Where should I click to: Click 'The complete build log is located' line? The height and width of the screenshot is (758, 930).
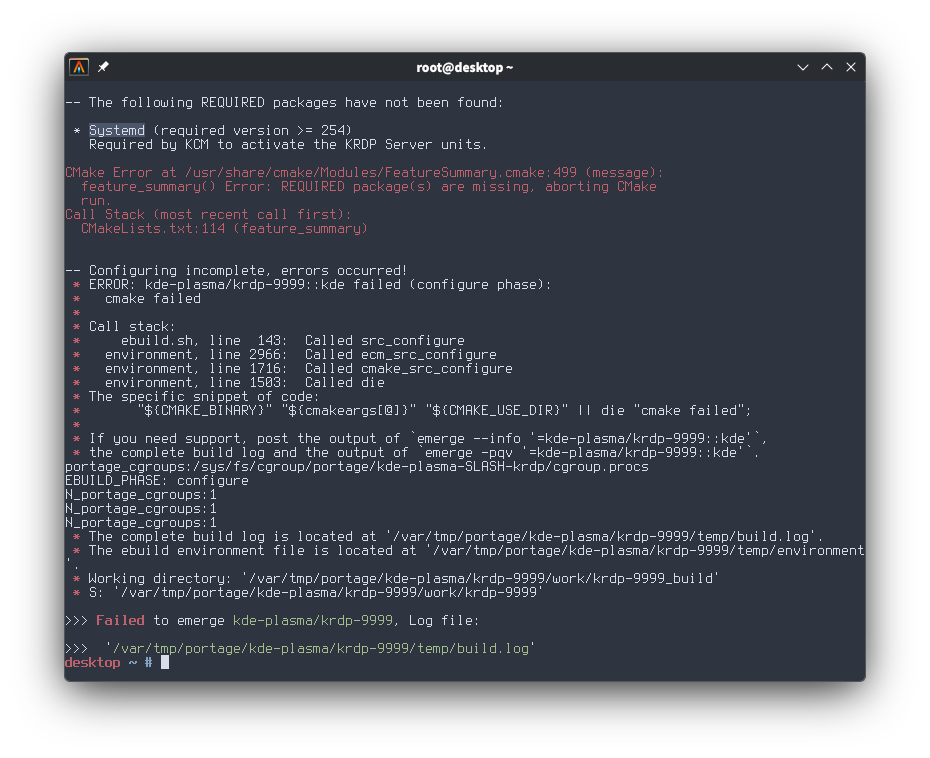coord(448,537)
